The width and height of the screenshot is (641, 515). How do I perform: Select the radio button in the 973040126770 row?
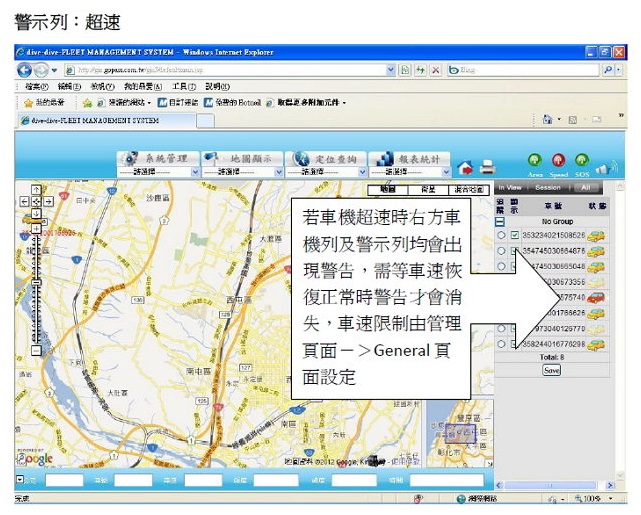tap(501, 329)
